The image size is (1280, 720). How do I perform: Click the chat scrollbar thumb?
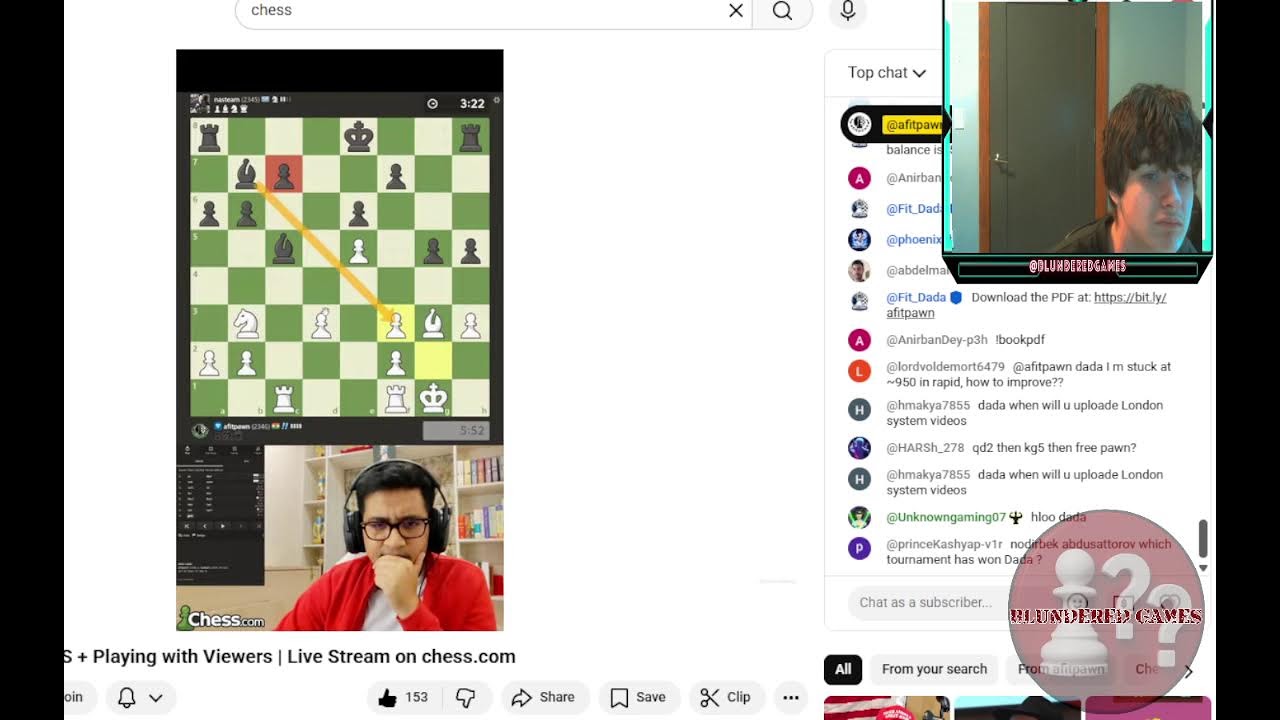tap(1203, 539)
